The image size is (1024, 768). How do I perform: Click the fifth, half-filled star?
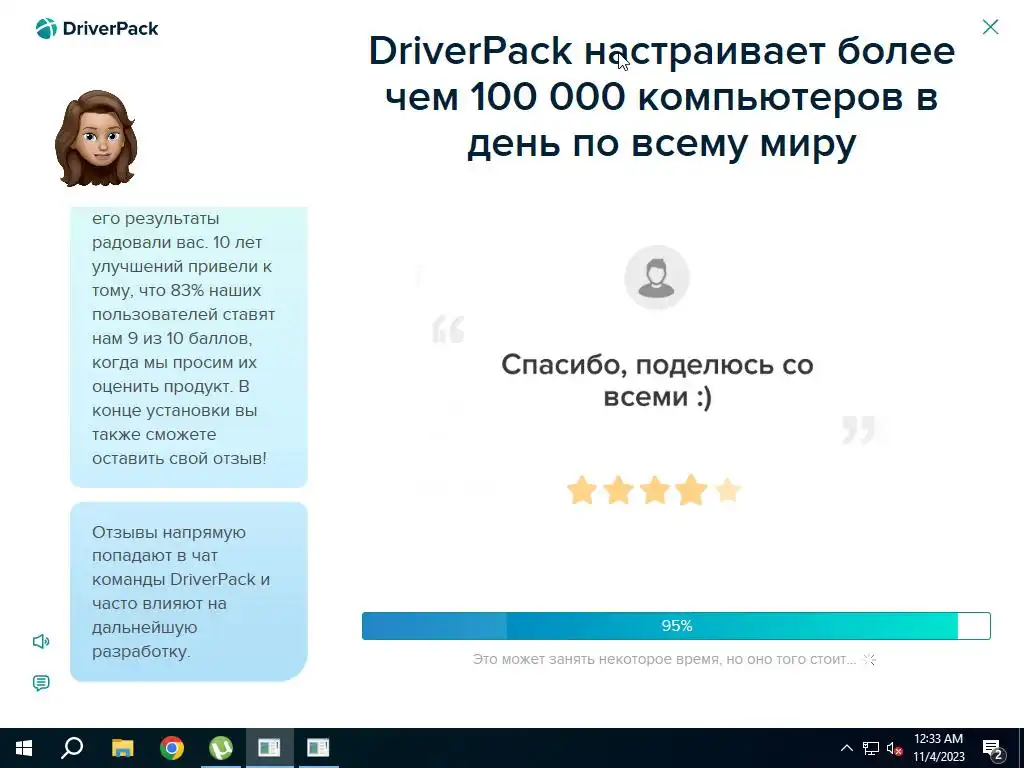[728, 490]
